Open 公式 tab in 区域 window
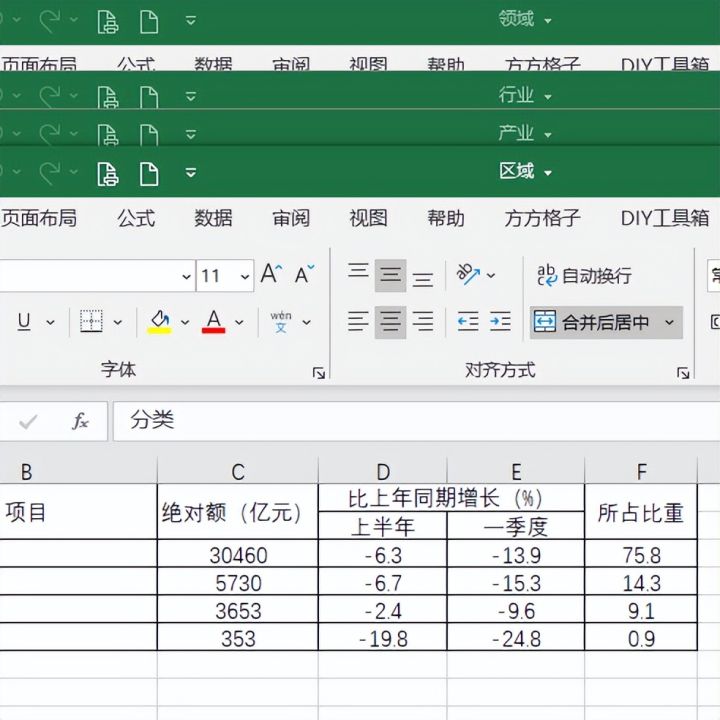720x720 pixels. (x=136, y=218)
